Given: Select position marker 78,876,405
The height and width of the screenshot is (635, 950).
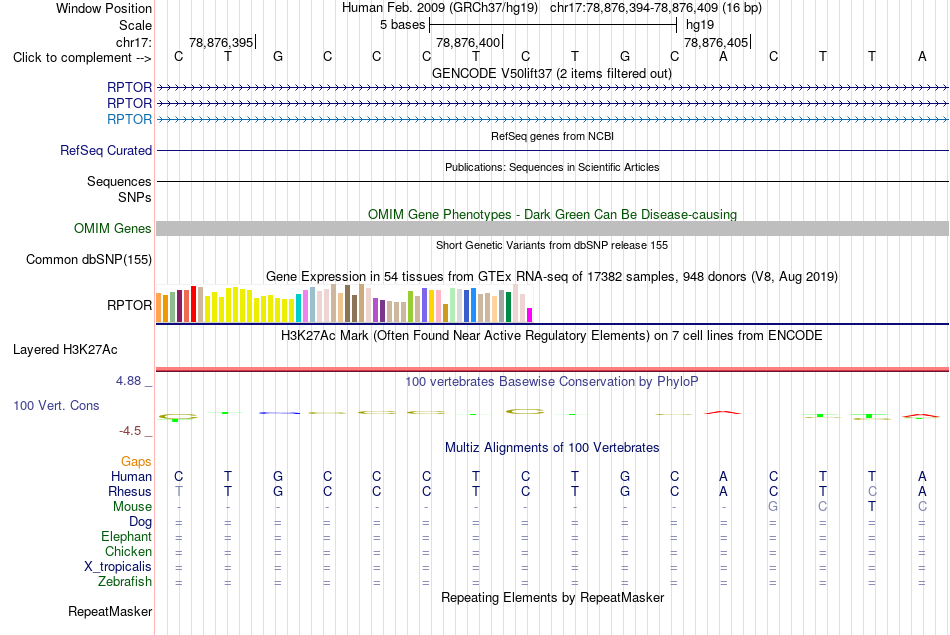Looking at the screenshot, I should pos(716,42).
